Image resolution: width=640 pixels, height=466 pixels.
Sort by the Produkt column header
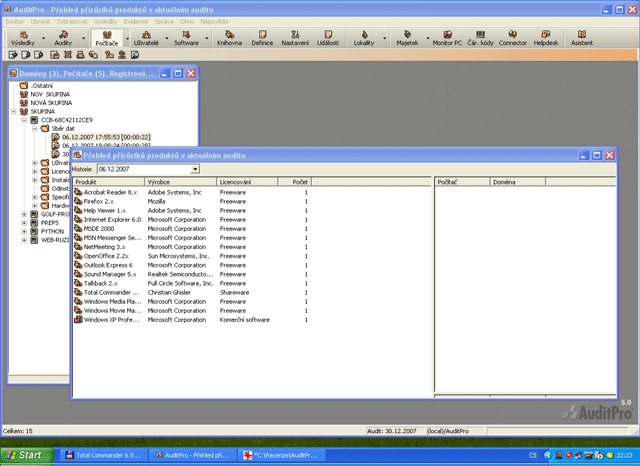coord(109,182)
